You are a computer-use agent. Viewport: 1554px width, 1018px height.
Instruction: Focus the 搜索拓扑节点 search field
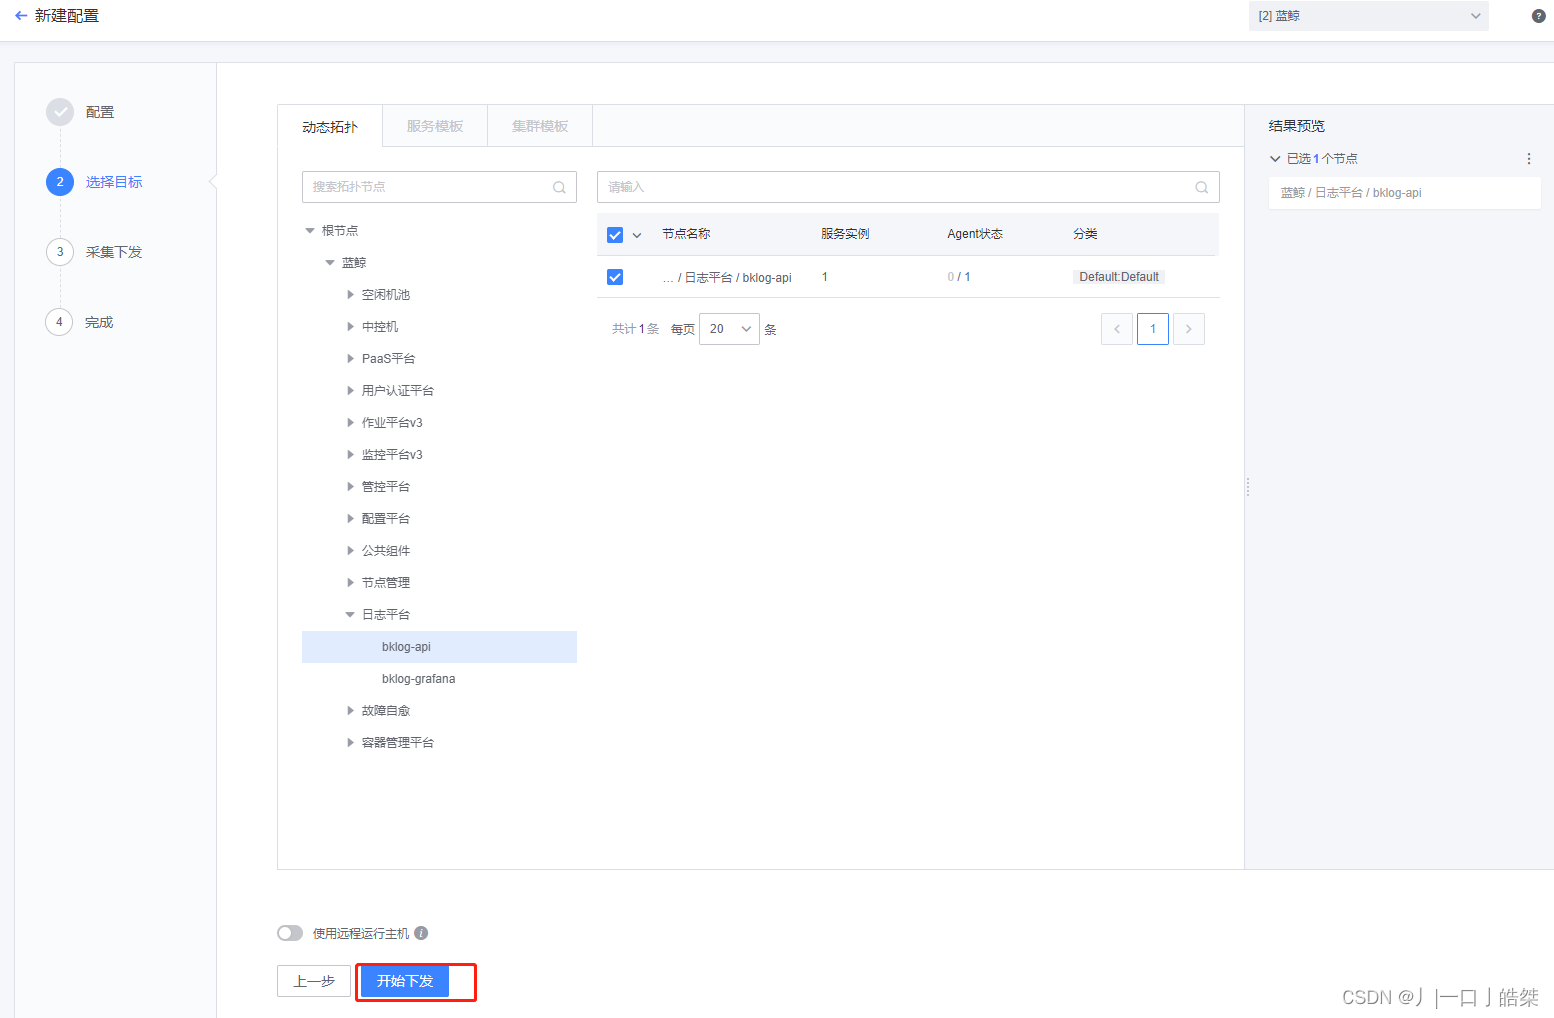coord(439,187)
